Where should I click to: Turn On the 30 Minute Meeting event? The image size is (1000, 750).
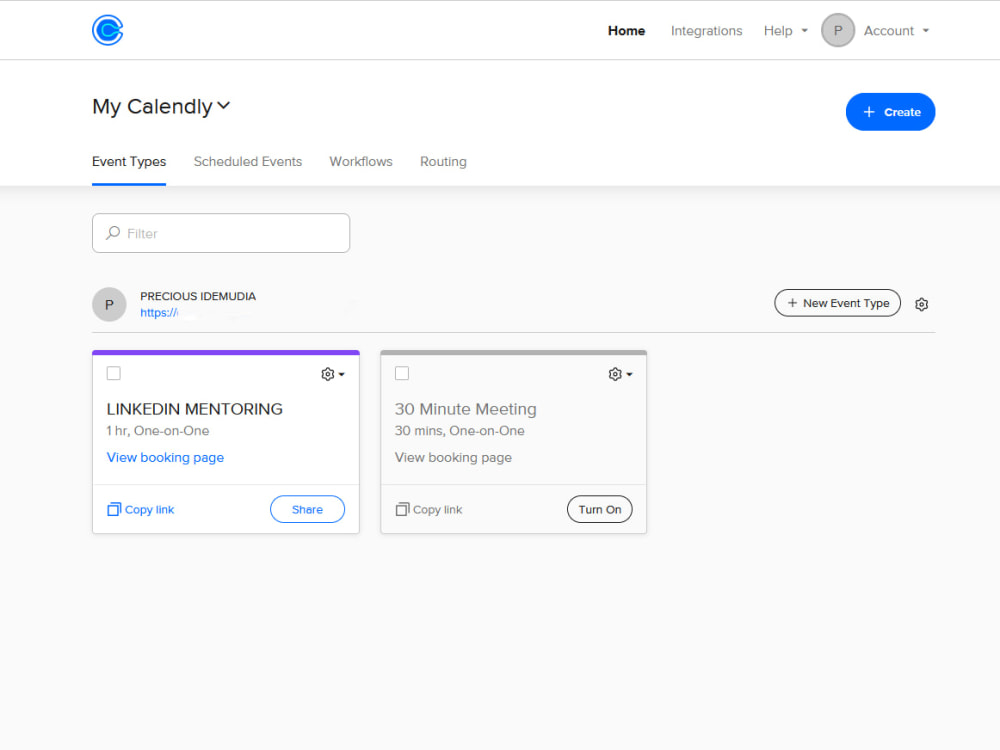pos(599,510)
